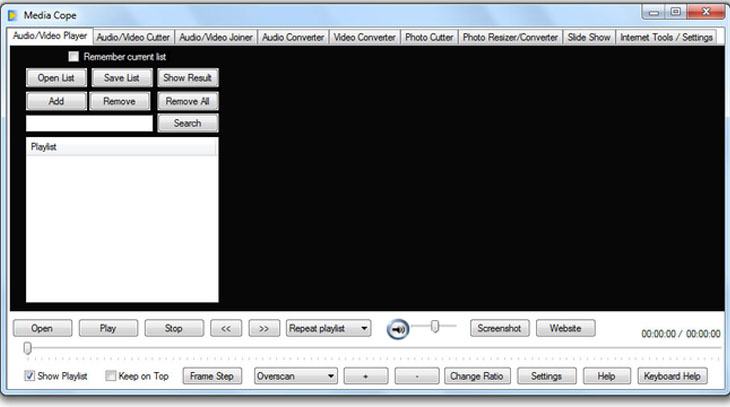Click the 00:00:00 / 00:00:00 time display
The image size is (730, 407).
click(x=681, y=334)
